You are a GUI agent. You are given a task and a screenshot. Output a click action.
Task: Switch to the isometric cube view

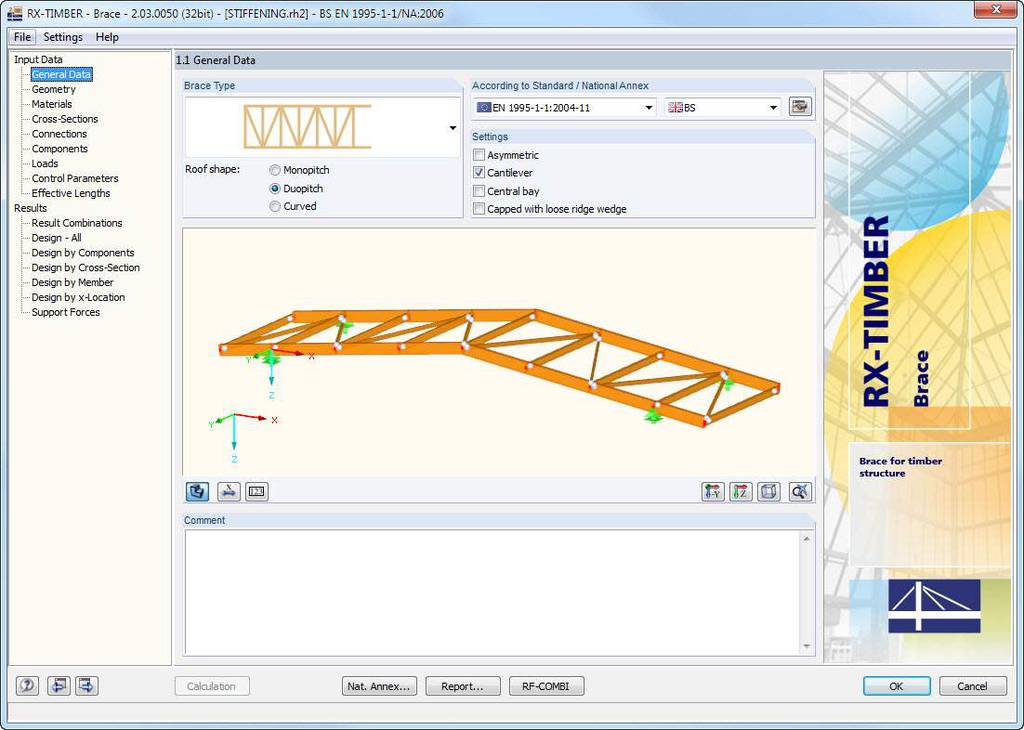pos(769,492)
